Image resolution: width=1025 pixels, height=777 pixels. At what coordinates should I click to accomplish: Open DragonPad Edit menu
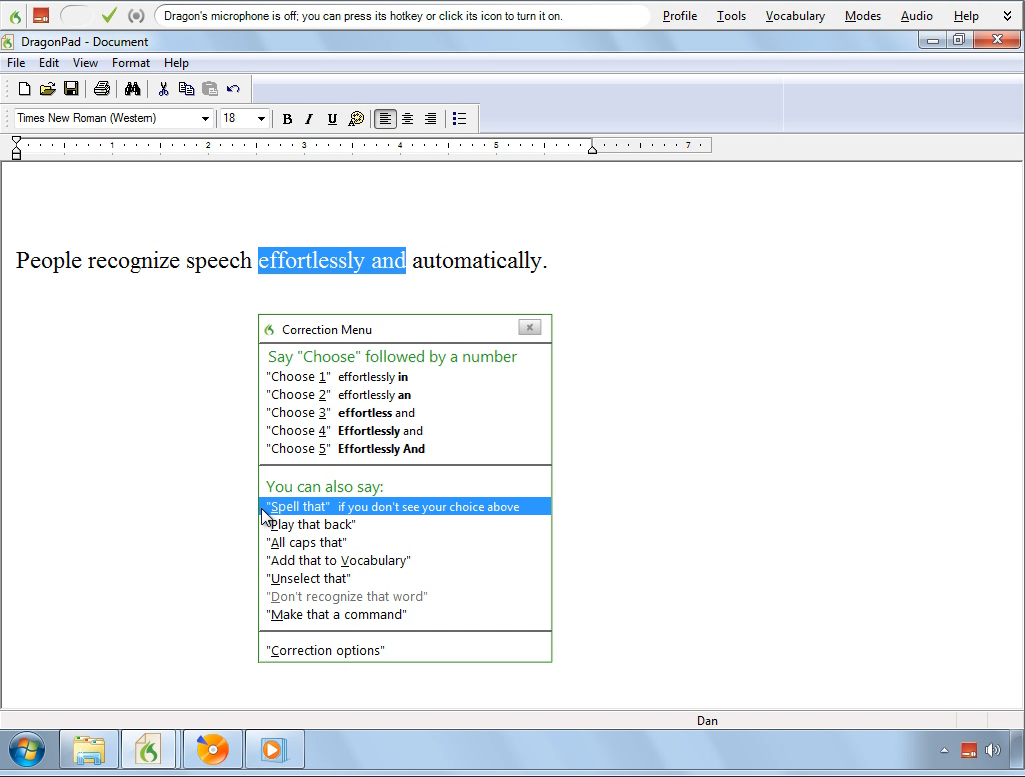49,63
